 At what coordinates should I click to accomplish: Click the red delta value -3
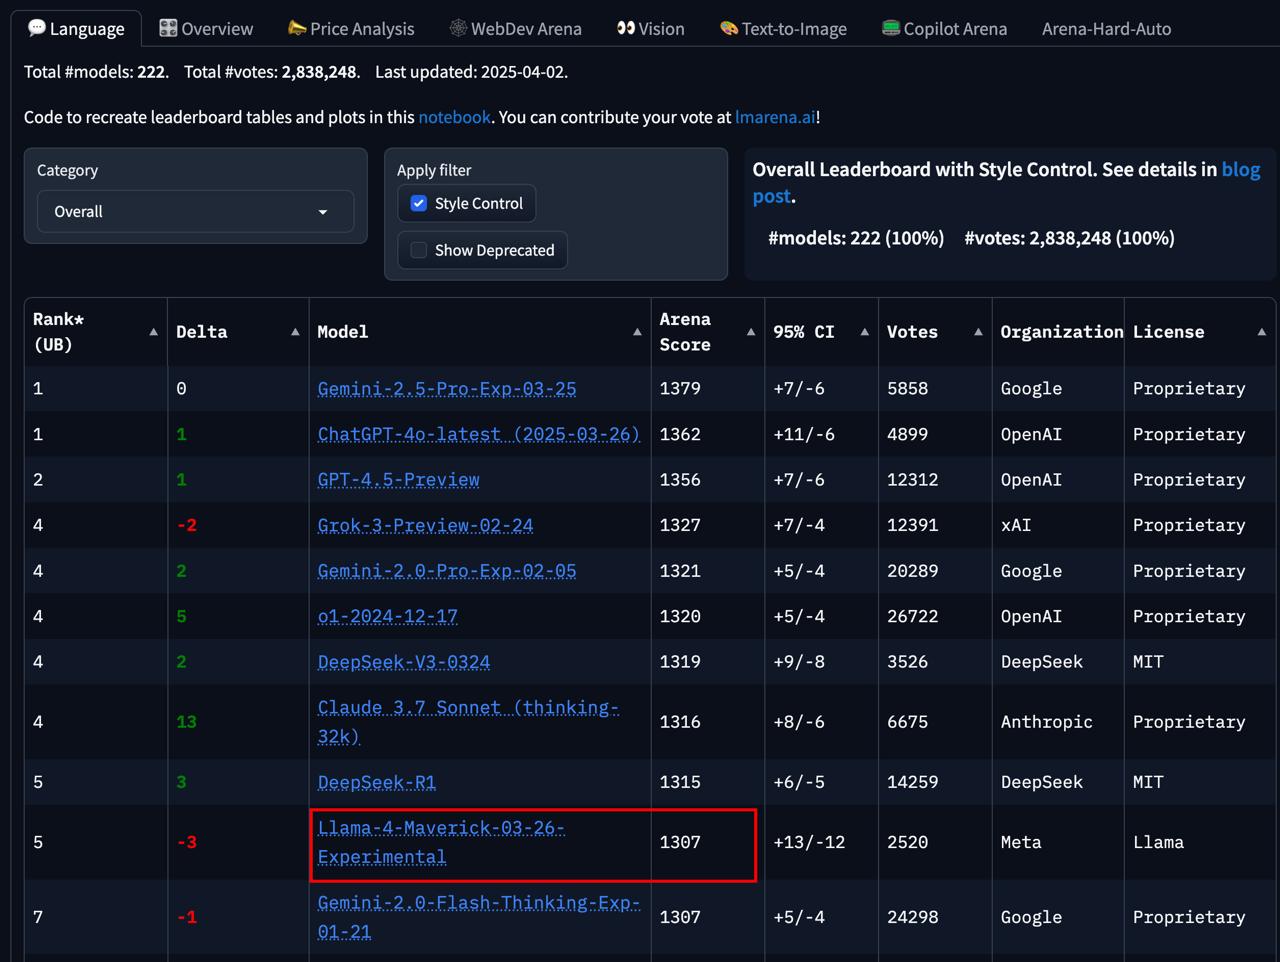(186, 842)
